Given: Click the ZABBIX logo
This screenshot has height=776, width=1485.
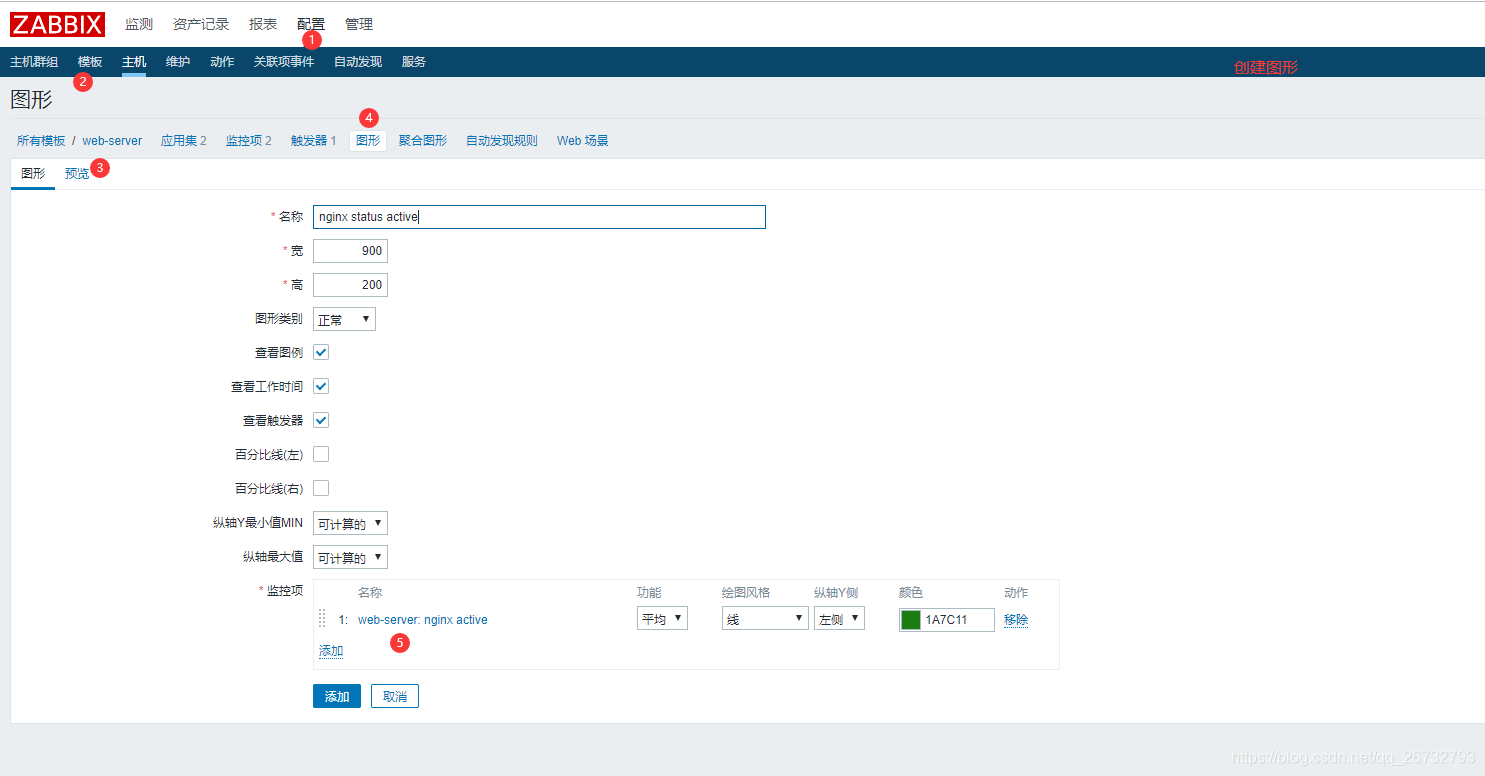Looking at the screenshot, I should pos(57,24).
